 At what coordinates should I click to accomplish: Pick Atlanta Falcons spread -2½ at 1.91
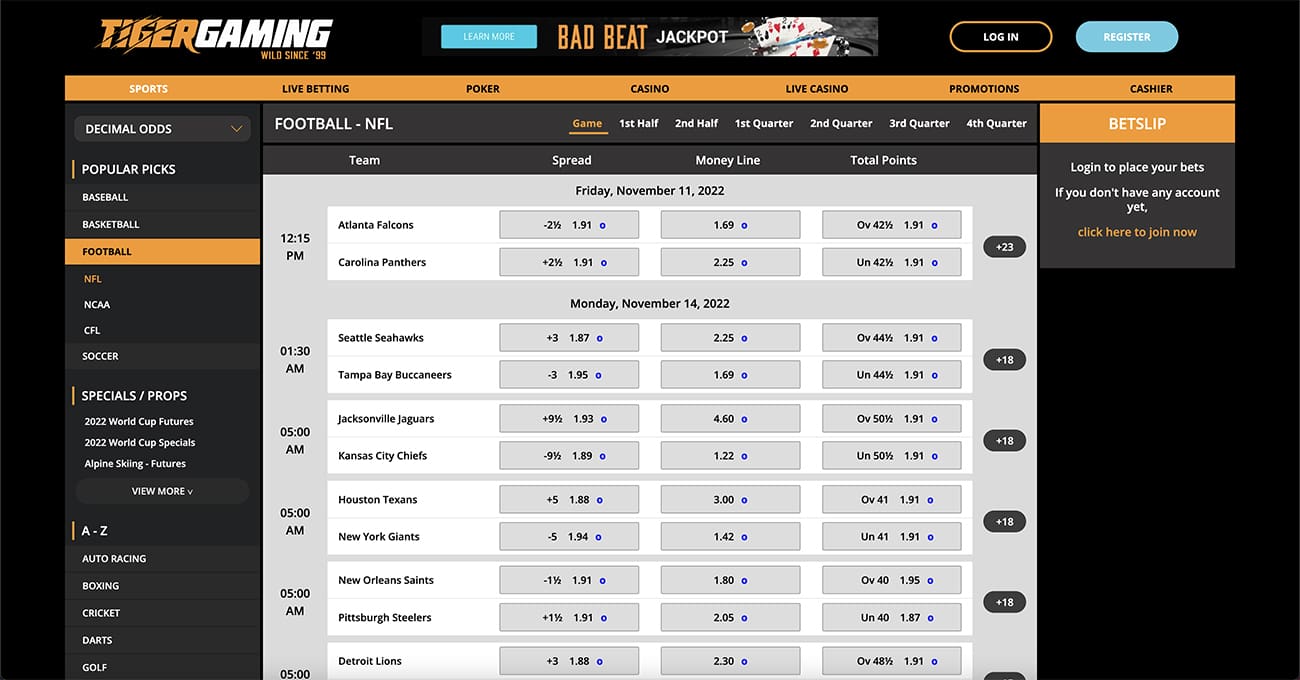569,225
